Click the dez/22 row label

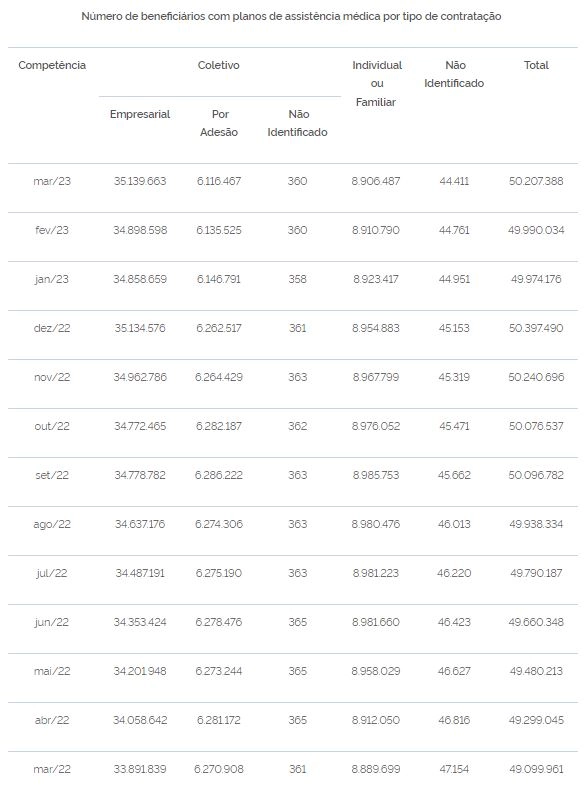pyautogui.click(x=52, y=328)
